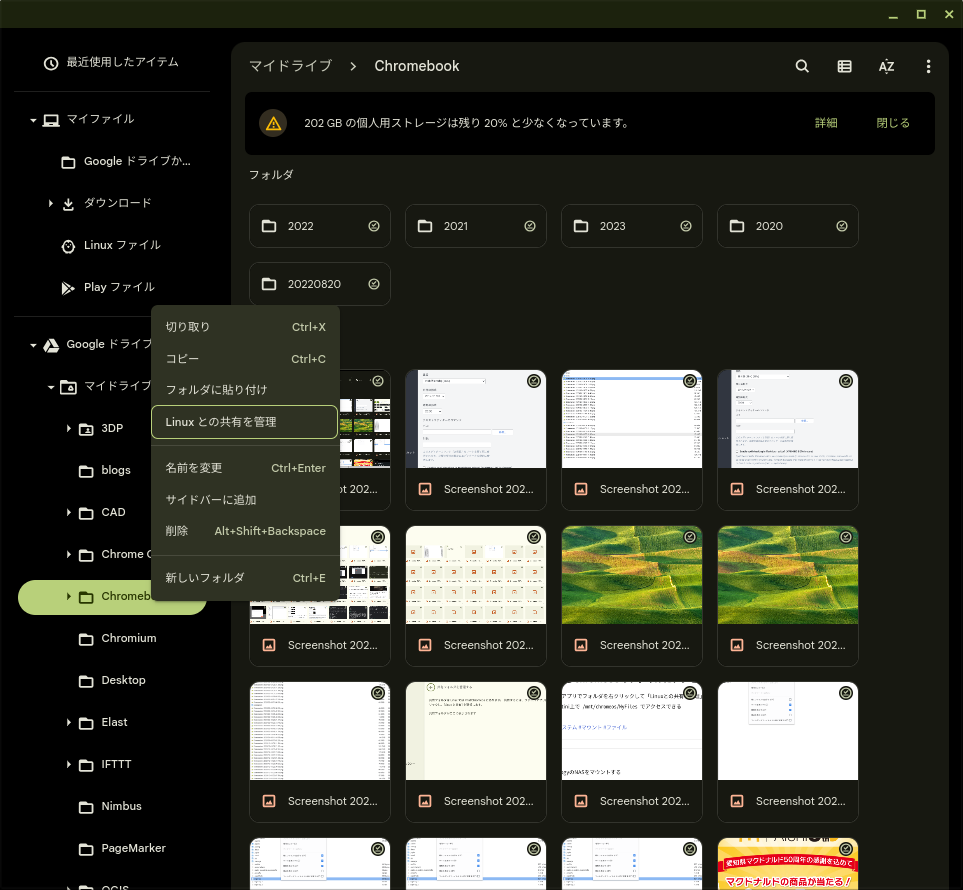Expand the 3DP folder node
Screen dimensions: 963x890
tap(68, 428)
